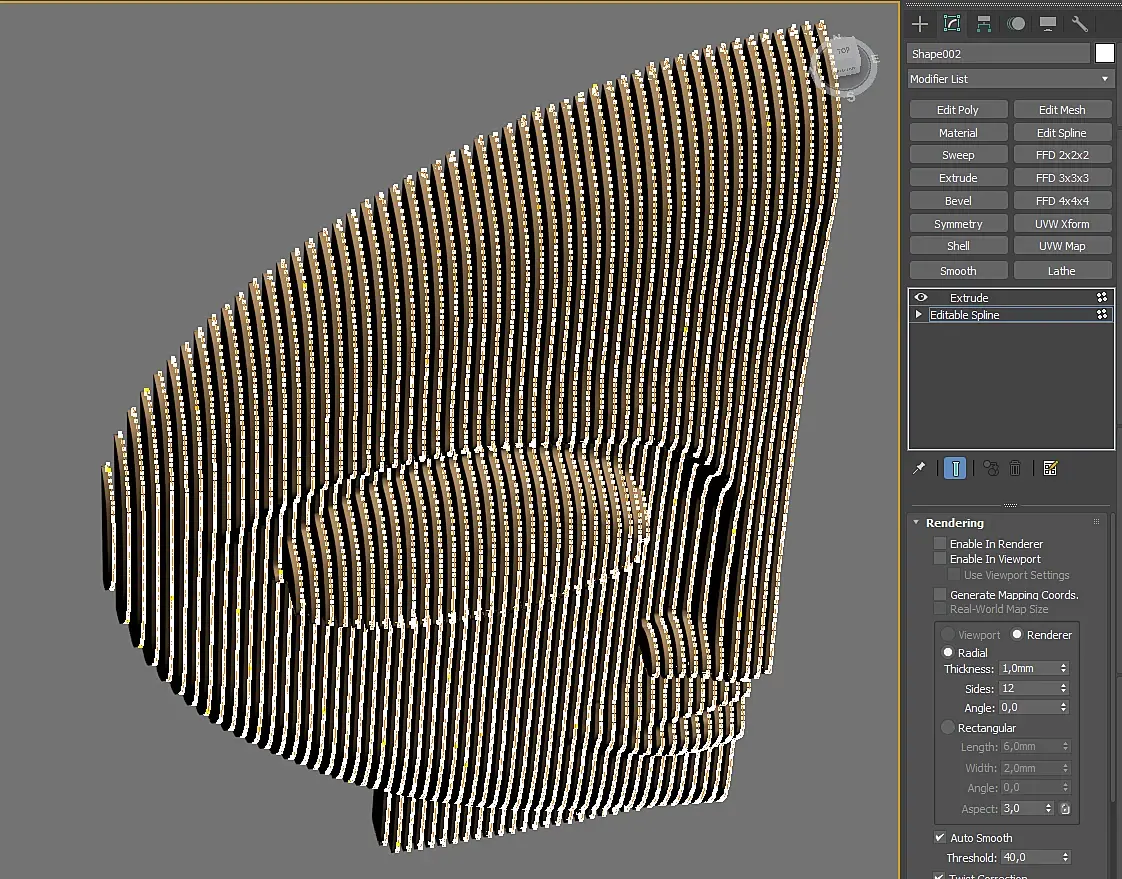This screenshot has height=879, width=1122.
Task: Click the Pin Stack icon
Action: pos(919,468)
